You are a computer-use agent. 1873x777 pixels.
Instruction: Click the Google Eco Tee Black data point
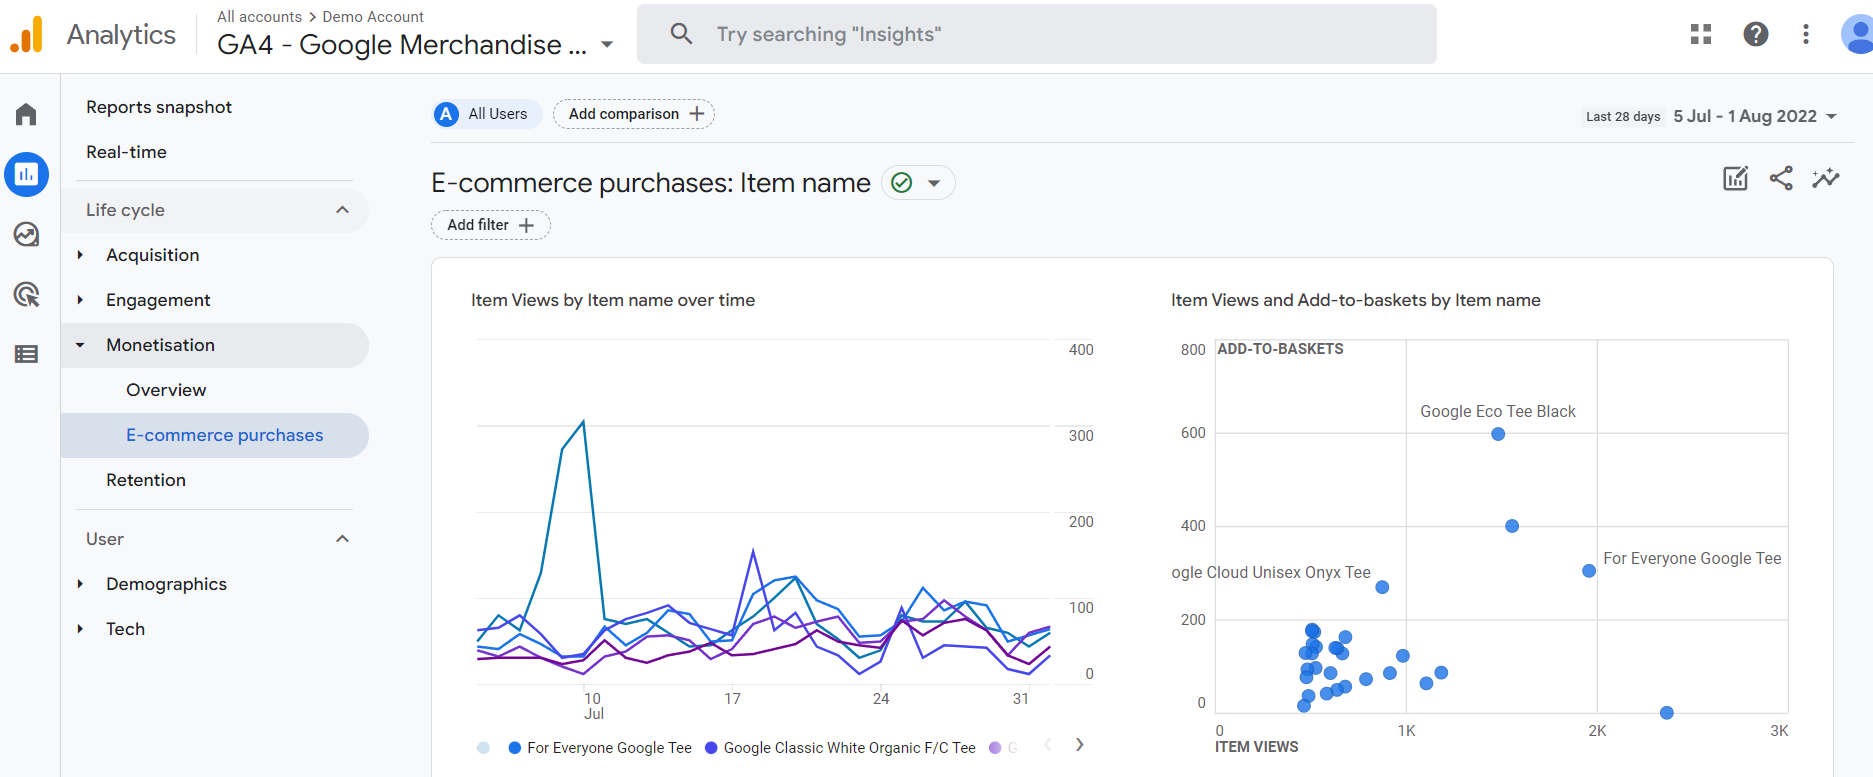pyautogui.click(x=1498, y=434)
